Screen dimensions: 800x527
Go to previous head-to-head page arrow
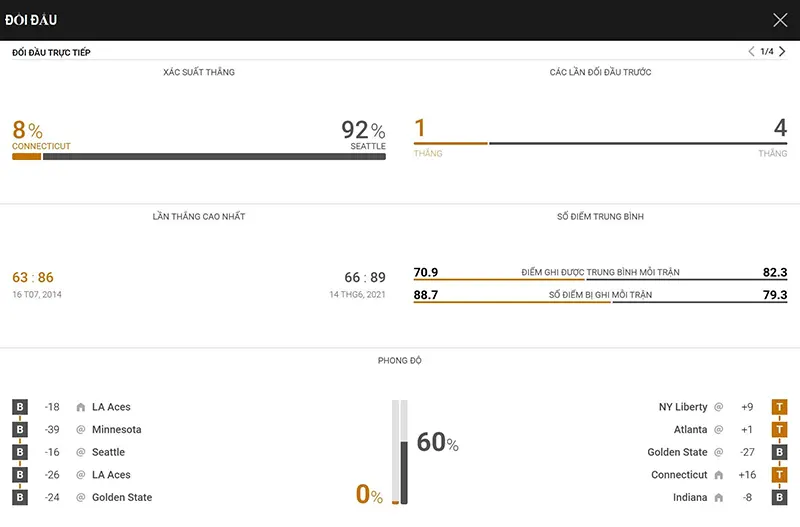point(751,51)
